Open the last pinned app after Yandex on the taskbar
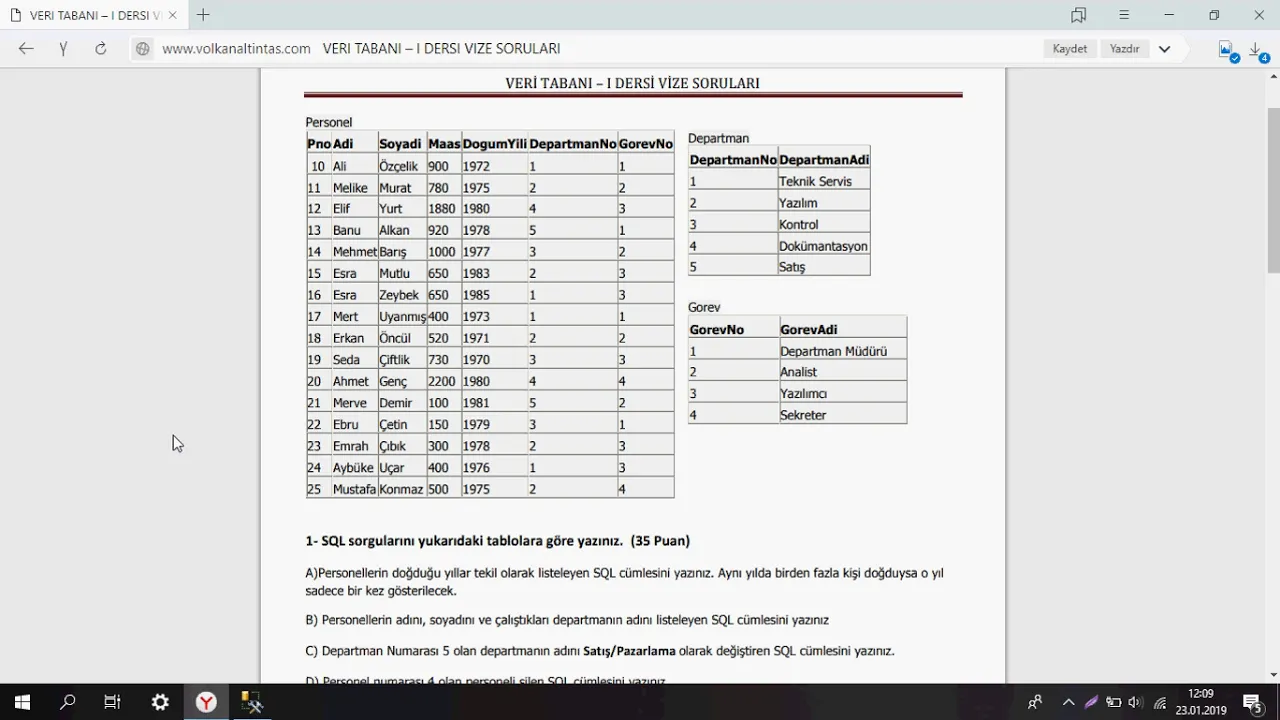1280x720 pixels. [252, 702]
